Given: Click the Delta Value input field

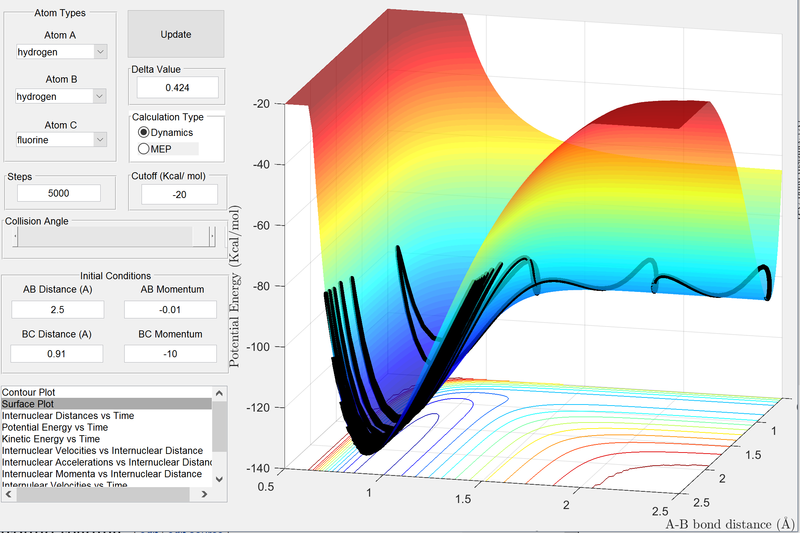Looking at the screenshot, I should pos(178,88).
